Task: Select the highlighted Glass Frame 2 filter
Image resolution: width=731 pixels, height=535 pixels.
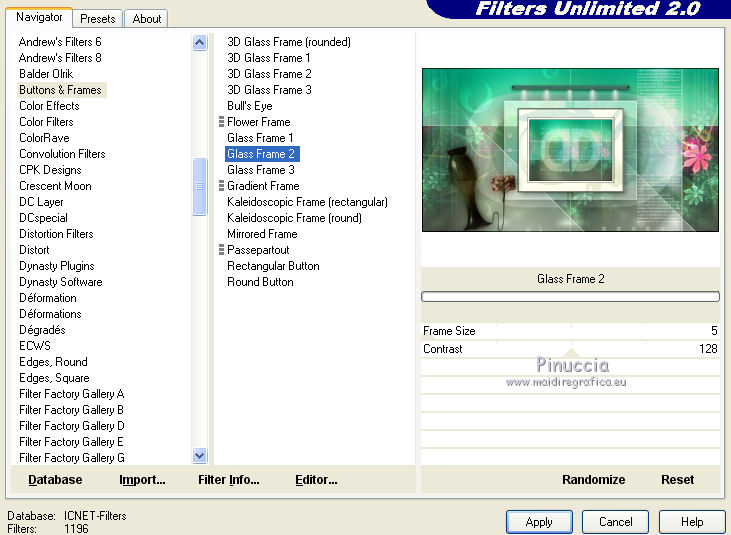Action: coord(262,154)
